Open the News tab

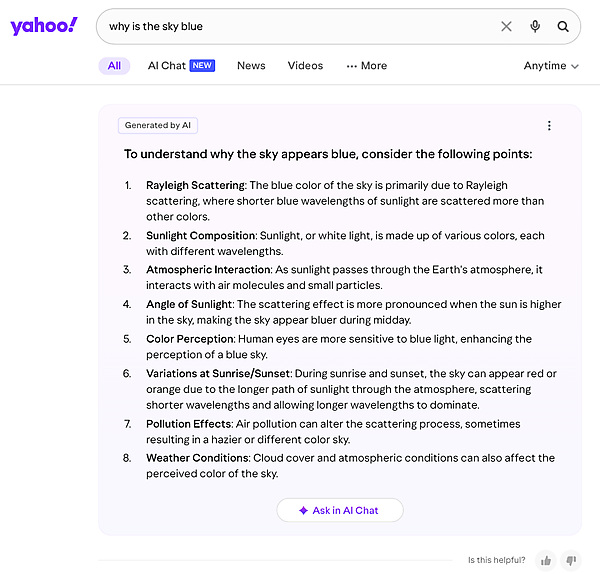click(x=251, y=66)
